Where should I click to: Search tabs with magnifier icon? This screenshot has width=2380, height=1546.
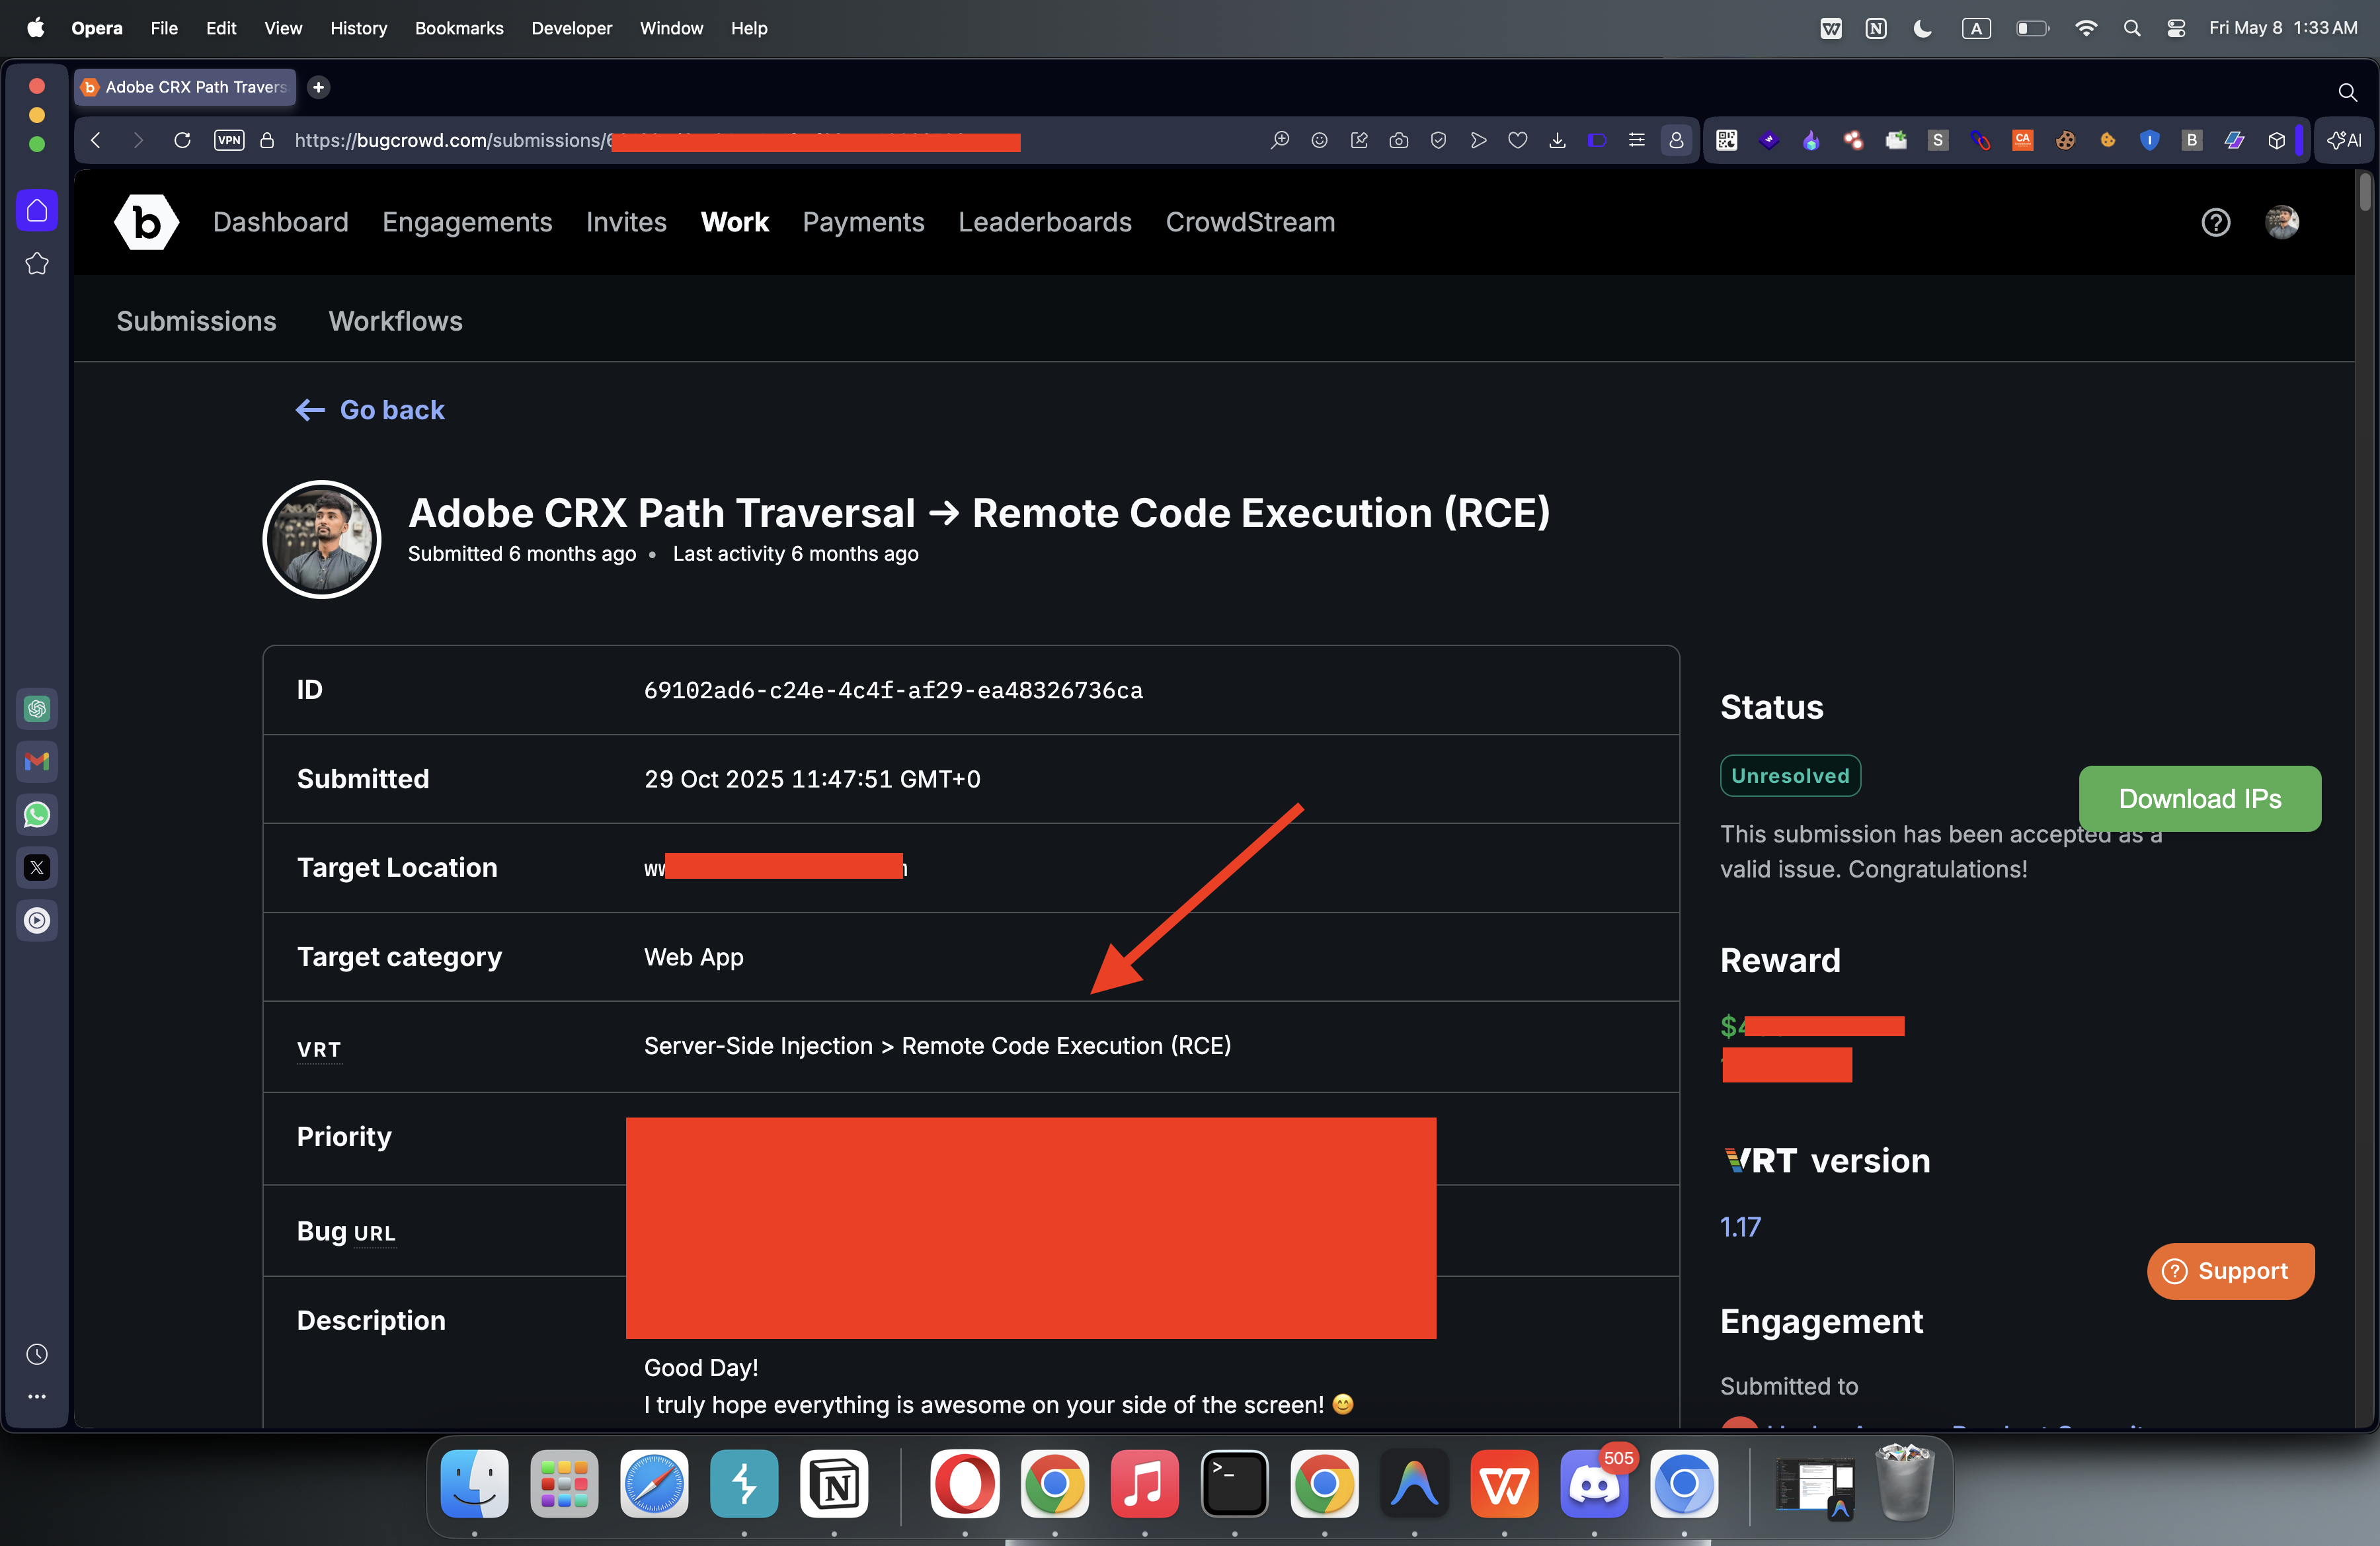click(2347, 92)
